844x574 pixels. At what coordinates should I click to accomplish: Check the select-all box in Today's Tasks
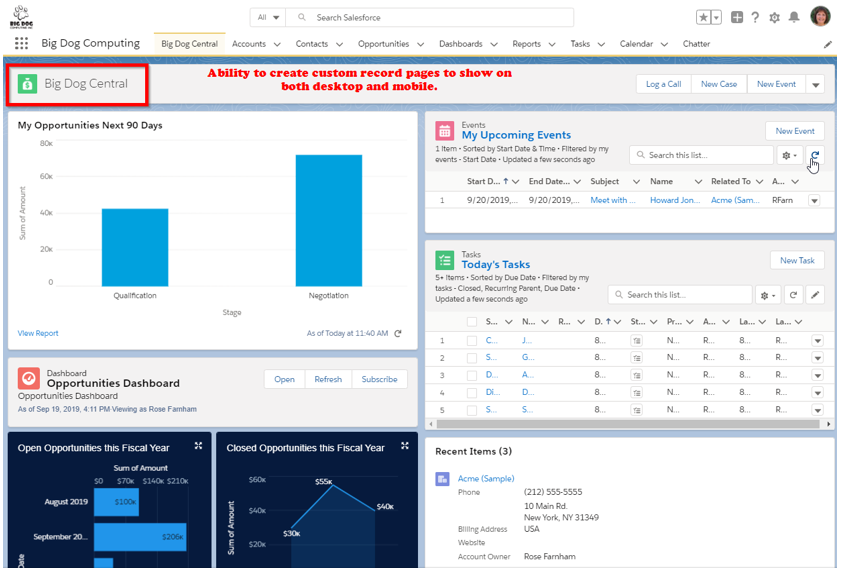coord(472,322)
